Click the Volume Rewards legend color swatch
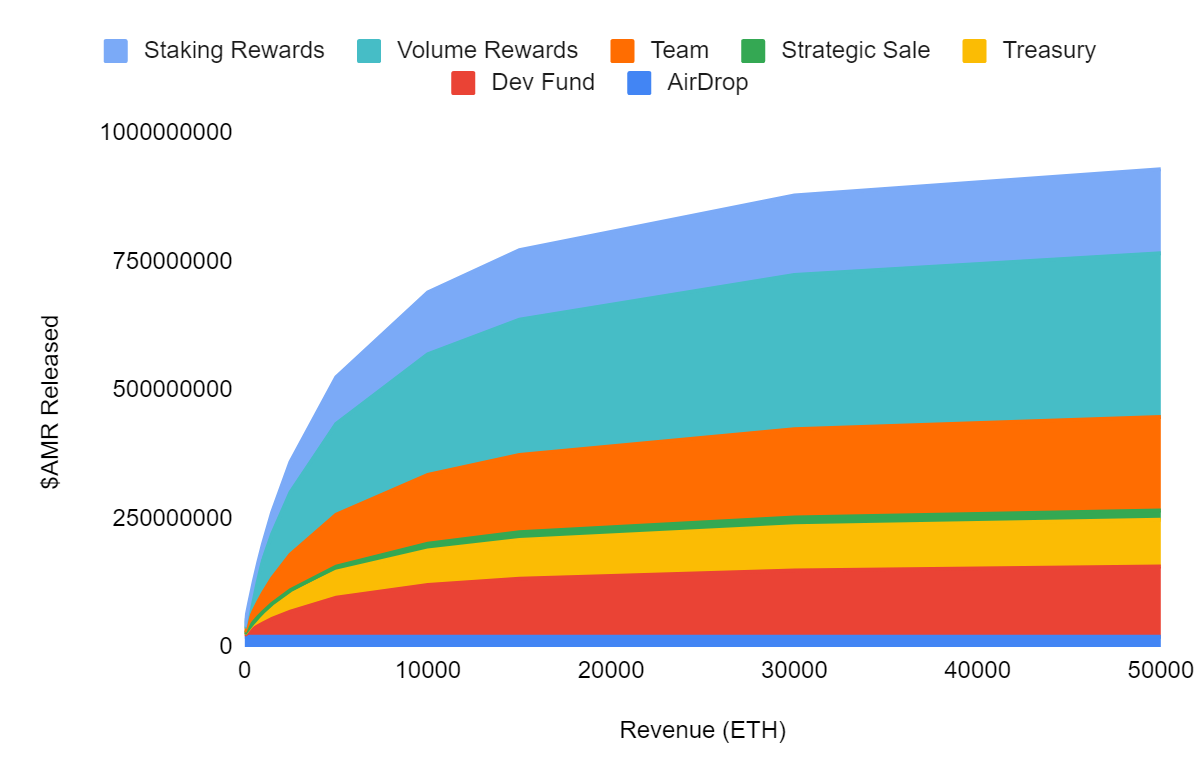Screen dimensions: 1200x781 [x=369, y=51]
